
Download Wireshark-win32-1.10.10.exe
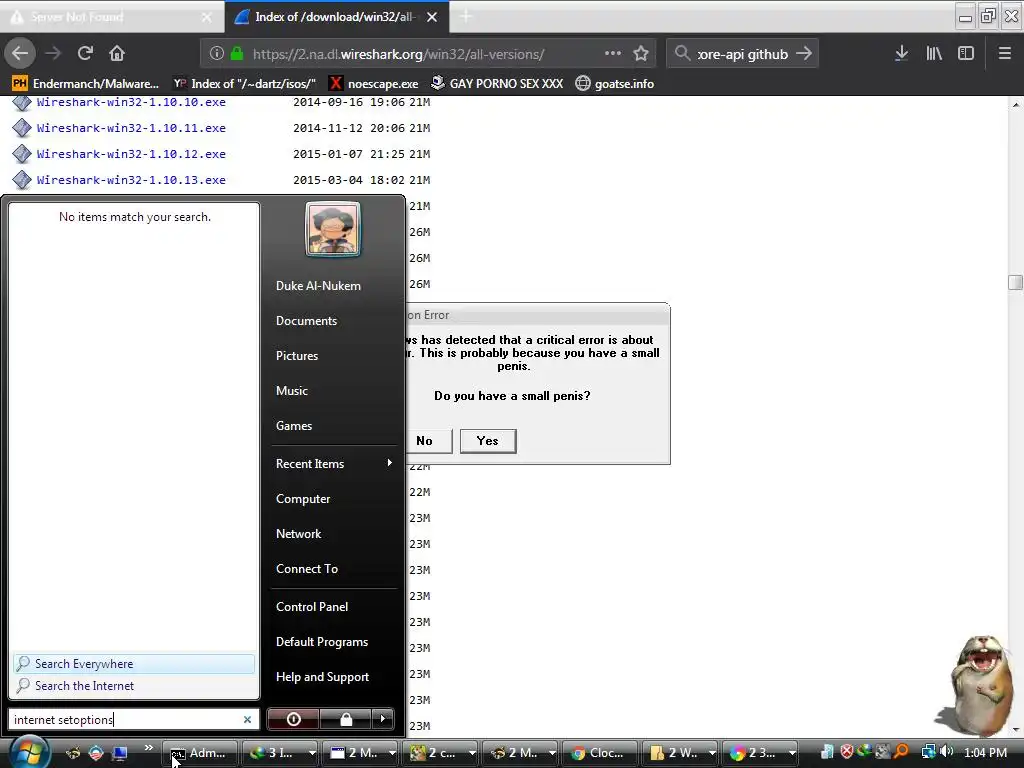tap(131, 102)
